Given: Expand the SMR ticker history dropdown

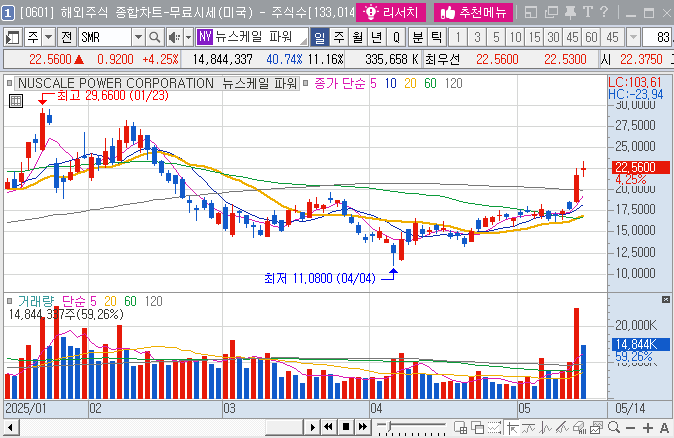Looking at the screenshot, I should (138, 38).
